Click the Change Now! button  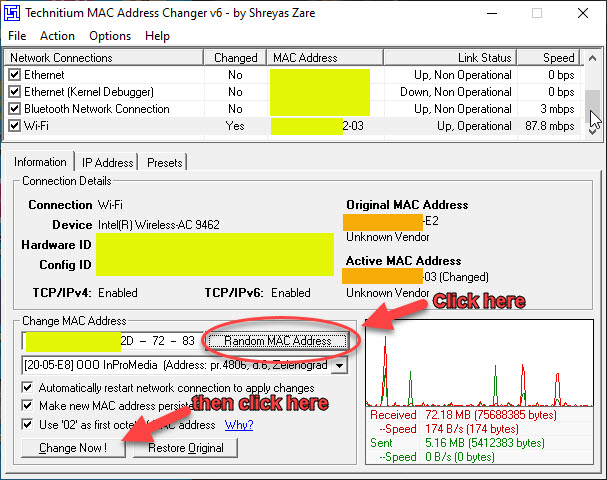tap(73, 448)
